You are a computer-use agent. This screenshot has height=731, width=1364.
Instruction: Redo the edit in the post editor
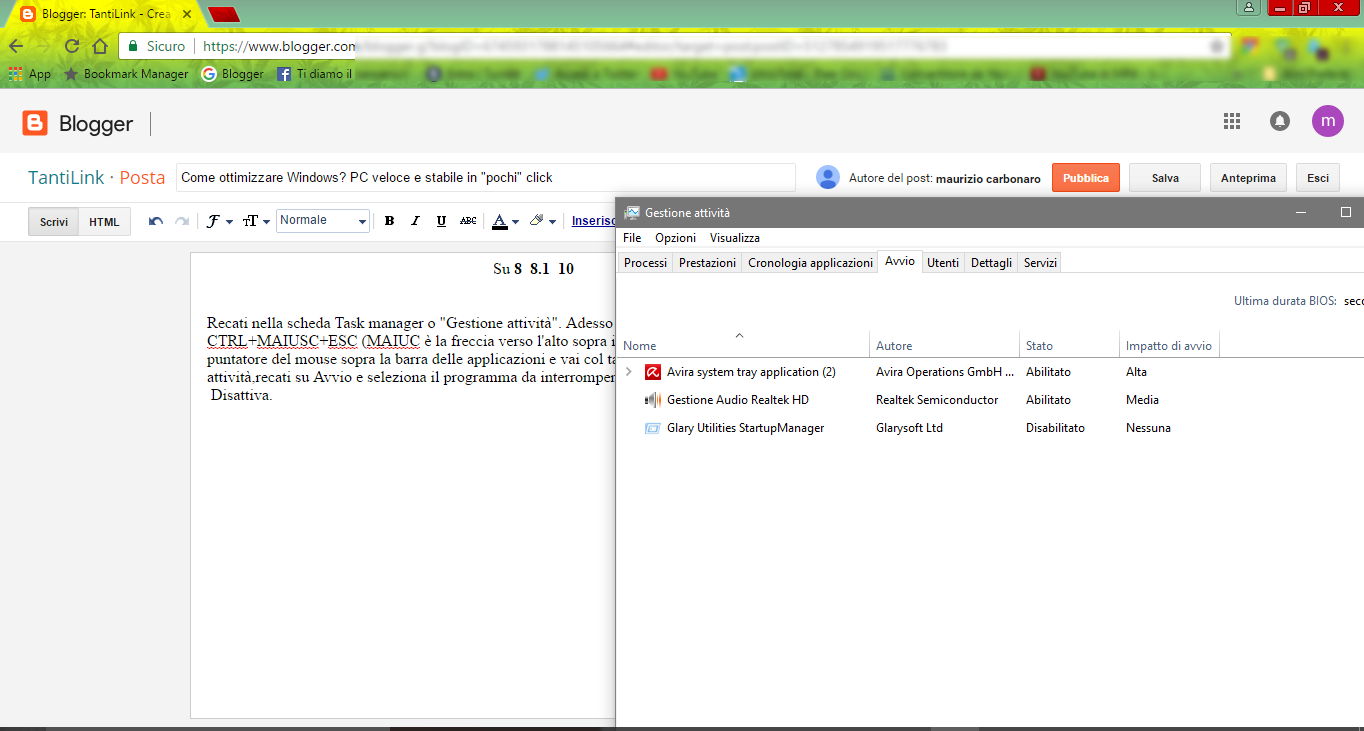[182, 221]
